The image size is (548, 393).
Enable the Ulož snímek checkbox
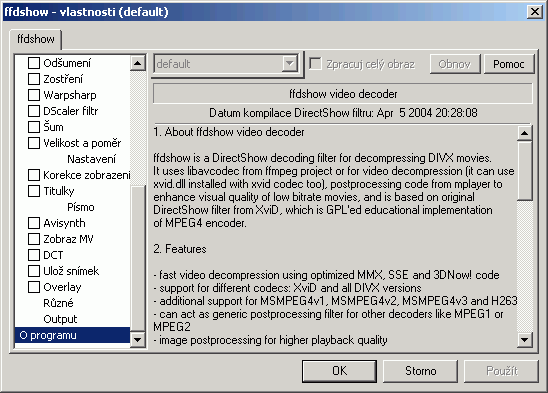click(x=34, y=271)
